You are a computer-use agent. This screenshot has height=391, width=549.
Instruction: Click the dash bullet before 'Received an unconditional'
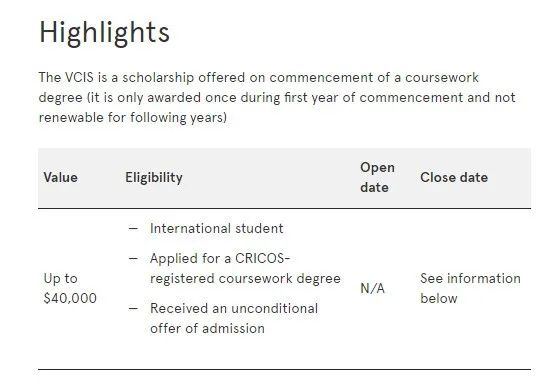click(133, 309)
